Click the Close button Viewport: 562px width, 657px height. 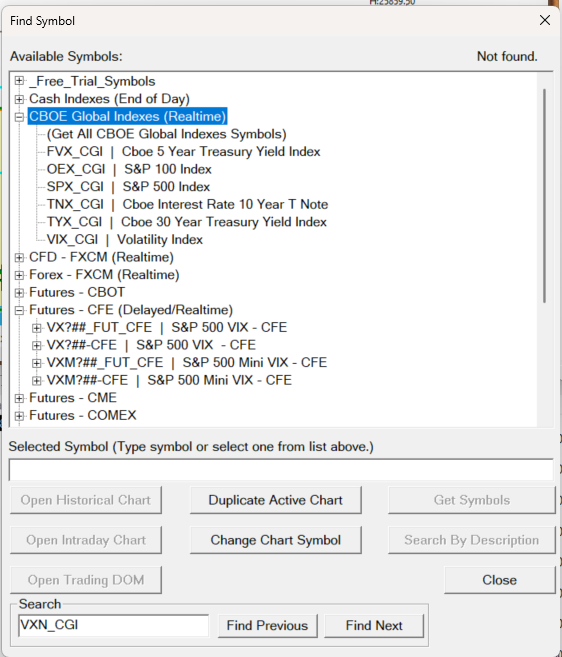[x=500, y=580]
